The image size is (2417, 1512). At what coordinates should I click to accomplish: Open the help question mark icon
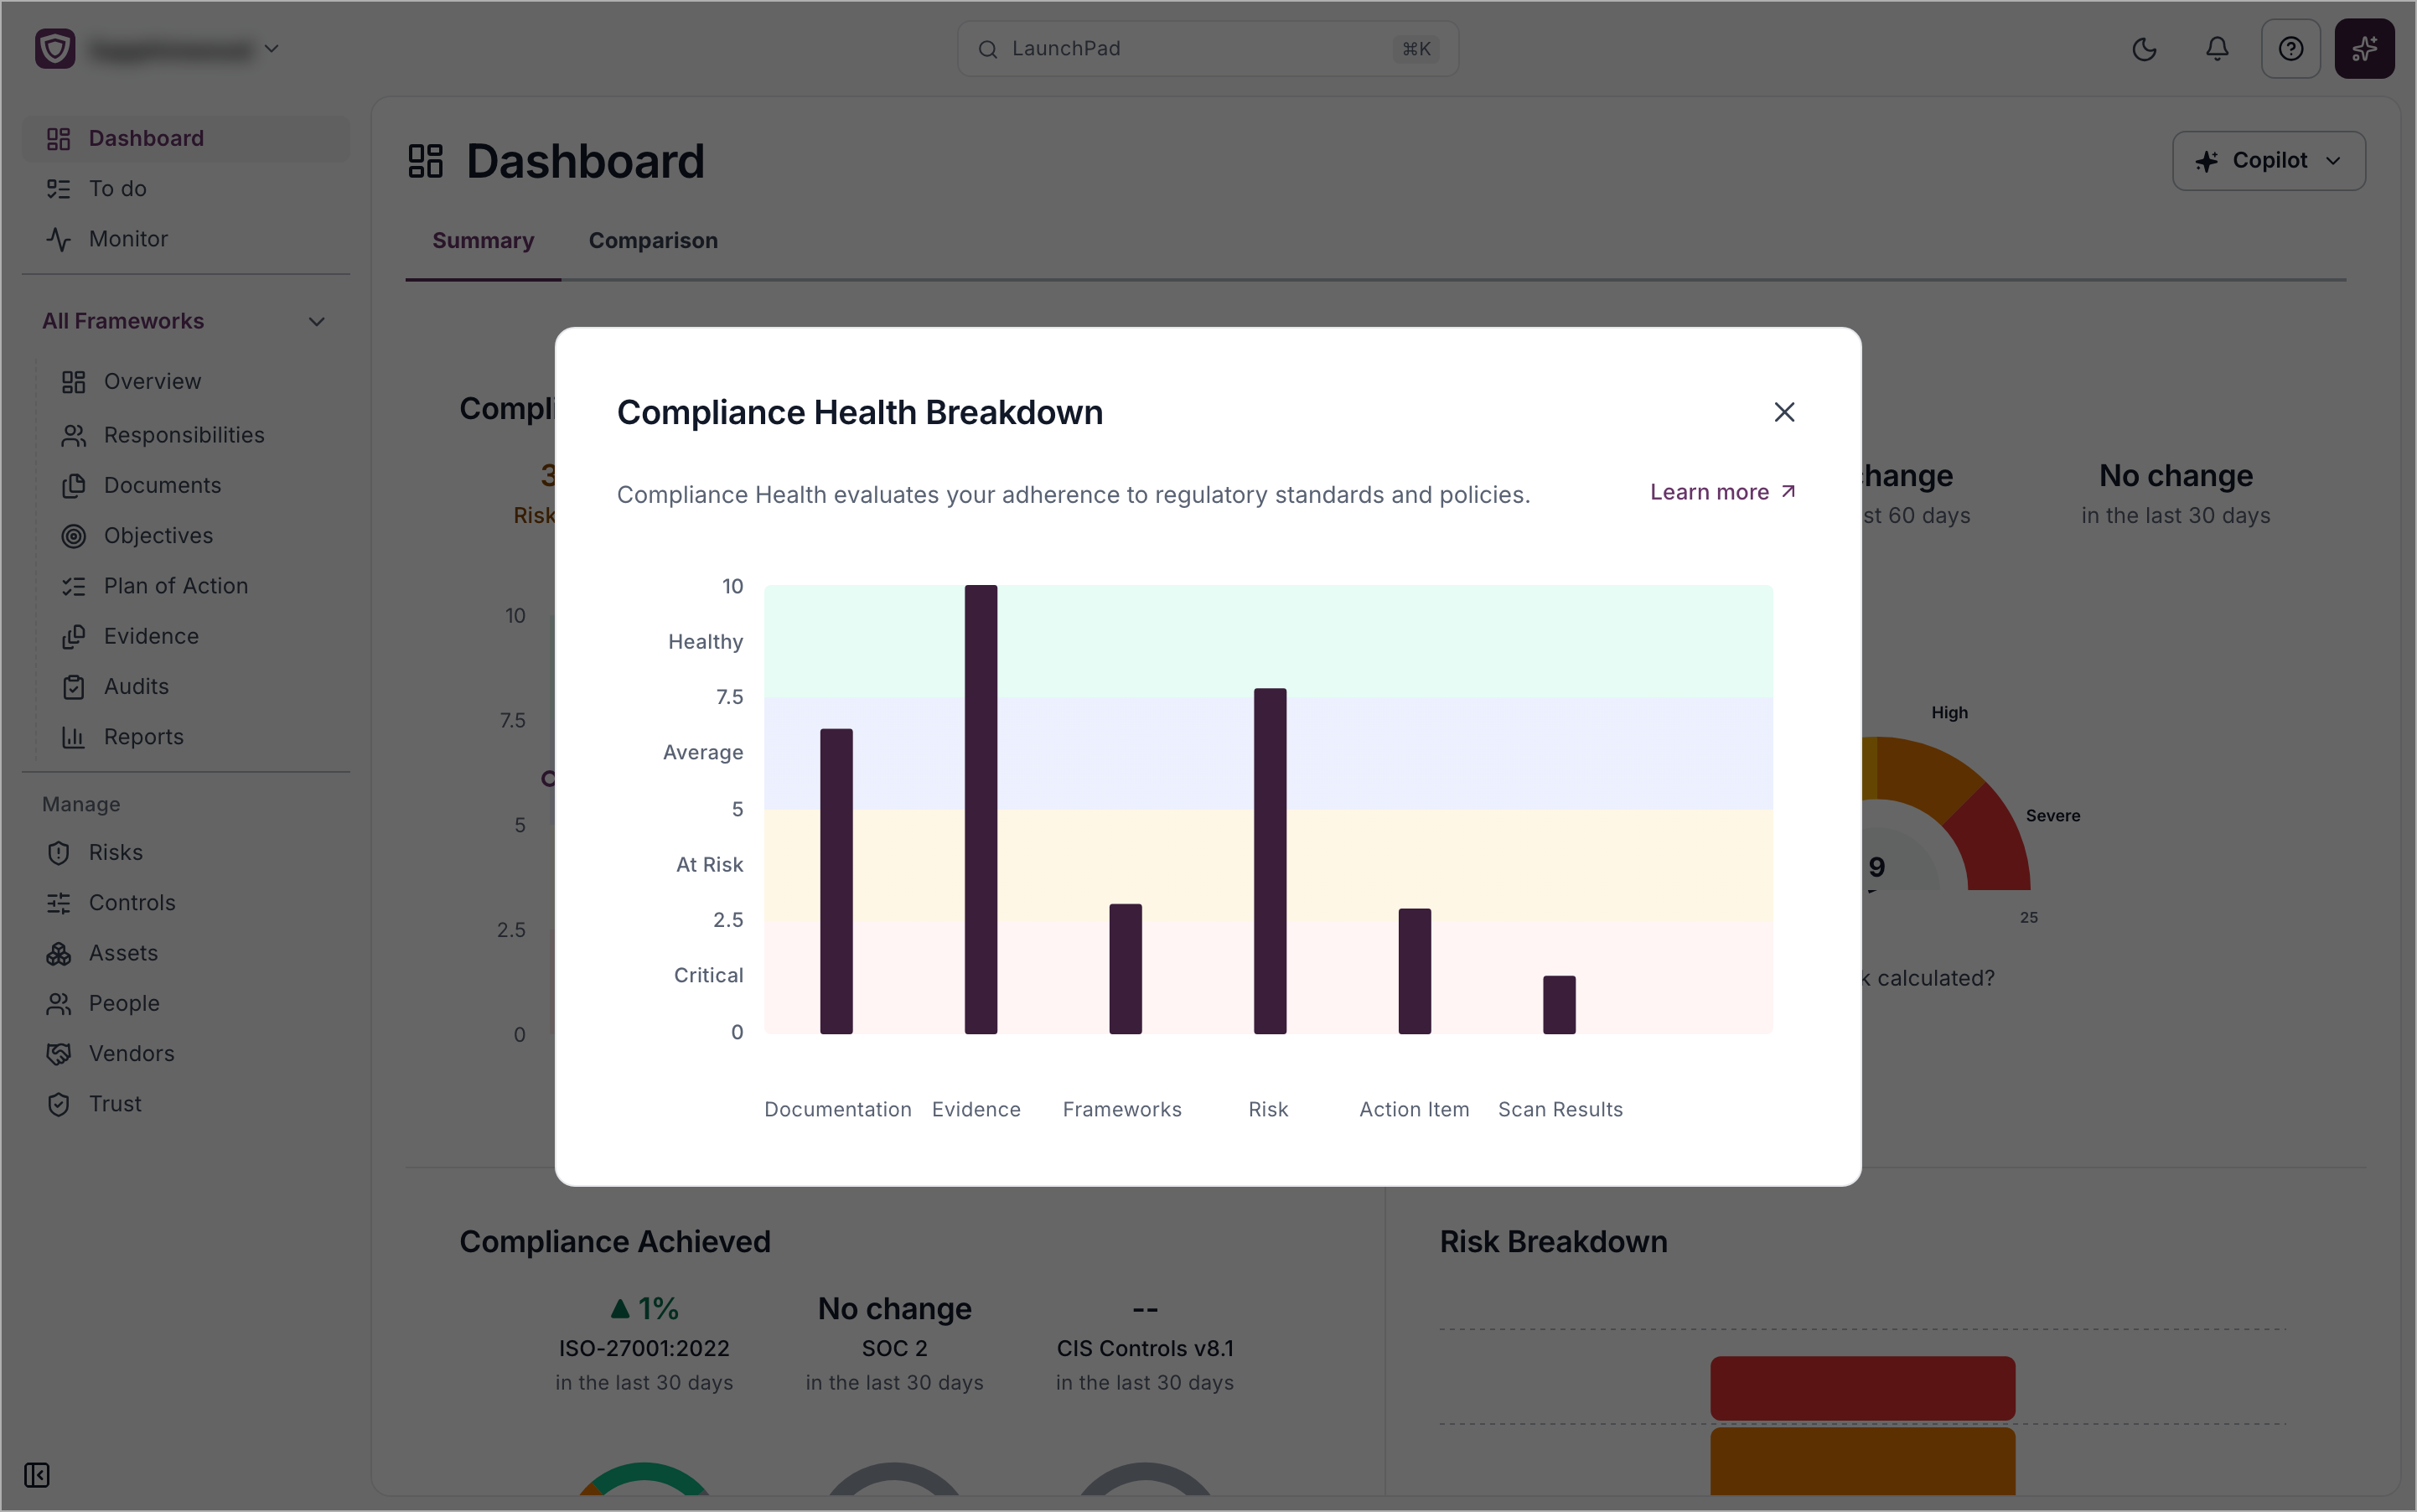click(x=2290, y=49)
